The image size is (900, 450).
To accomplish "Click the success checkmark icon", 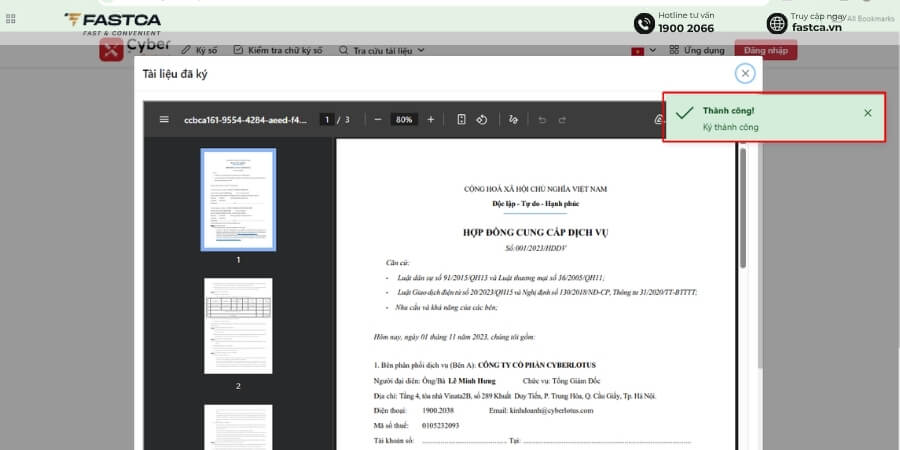I will tap(684, 113).
